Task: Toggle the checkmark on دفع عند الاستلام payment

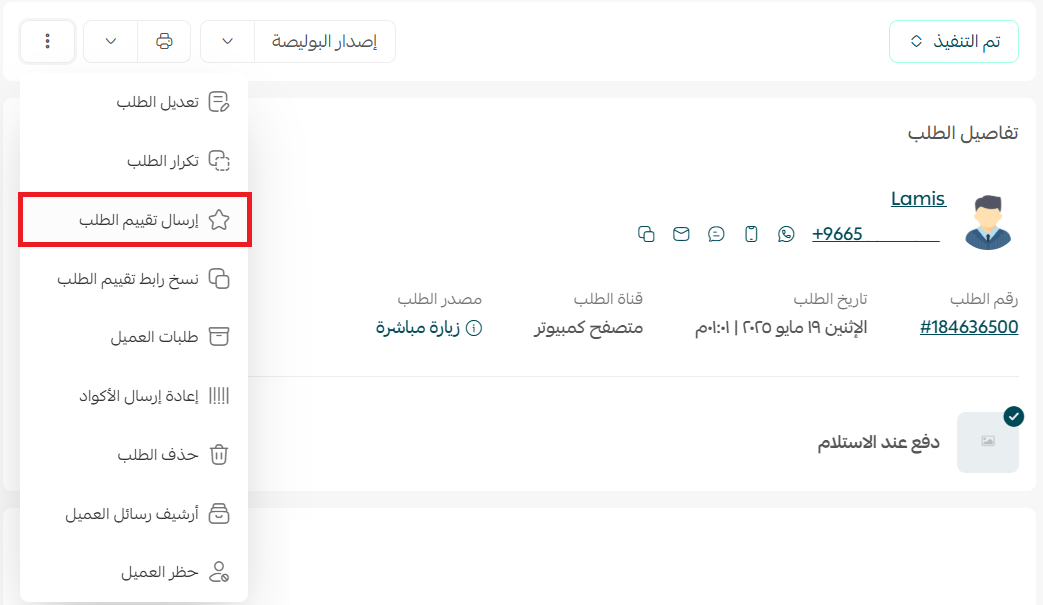Action: pos(1014,417)
